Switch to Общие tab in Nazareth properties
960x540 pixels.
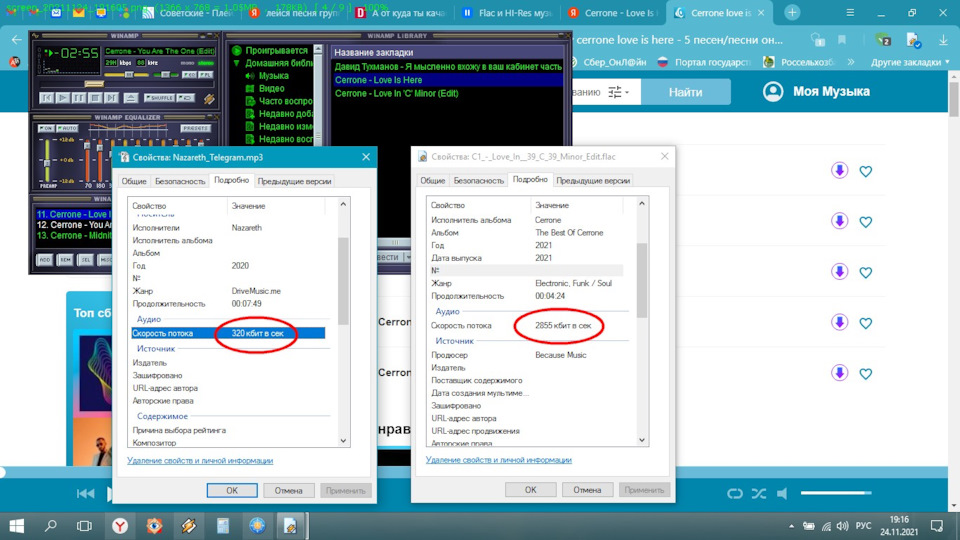point(133,181)
